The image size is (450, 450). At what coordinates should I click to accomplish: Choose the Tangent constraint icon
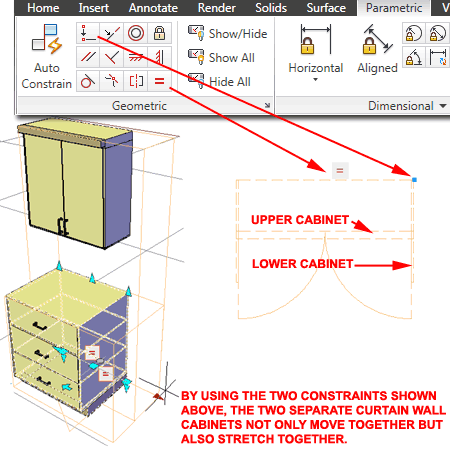pos(88,81)
